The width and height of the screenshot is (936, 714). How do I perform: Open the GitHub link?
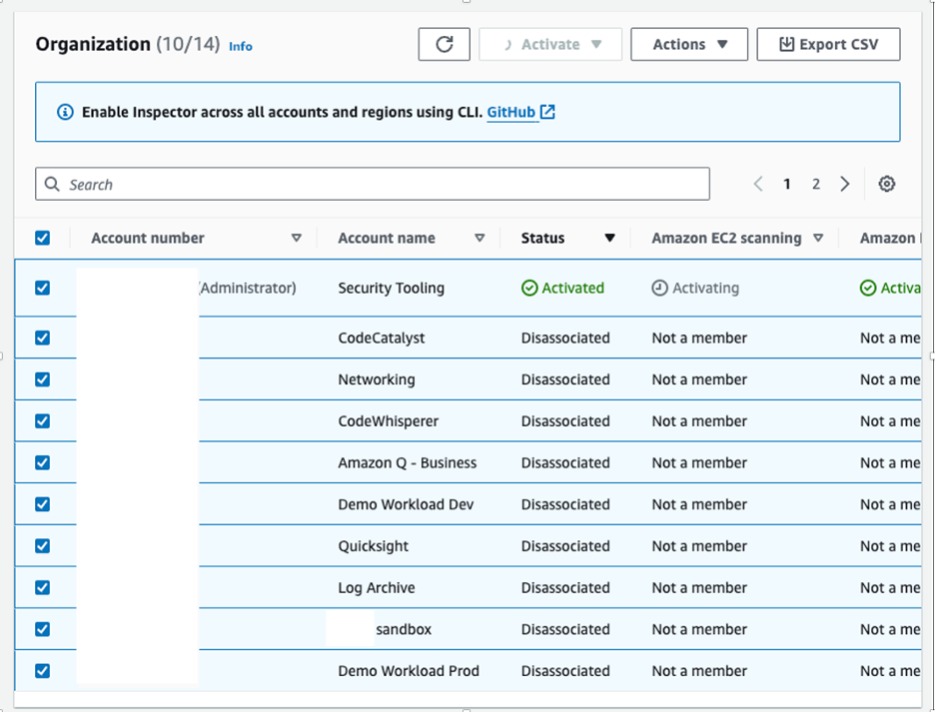click(x=511, y=112)
